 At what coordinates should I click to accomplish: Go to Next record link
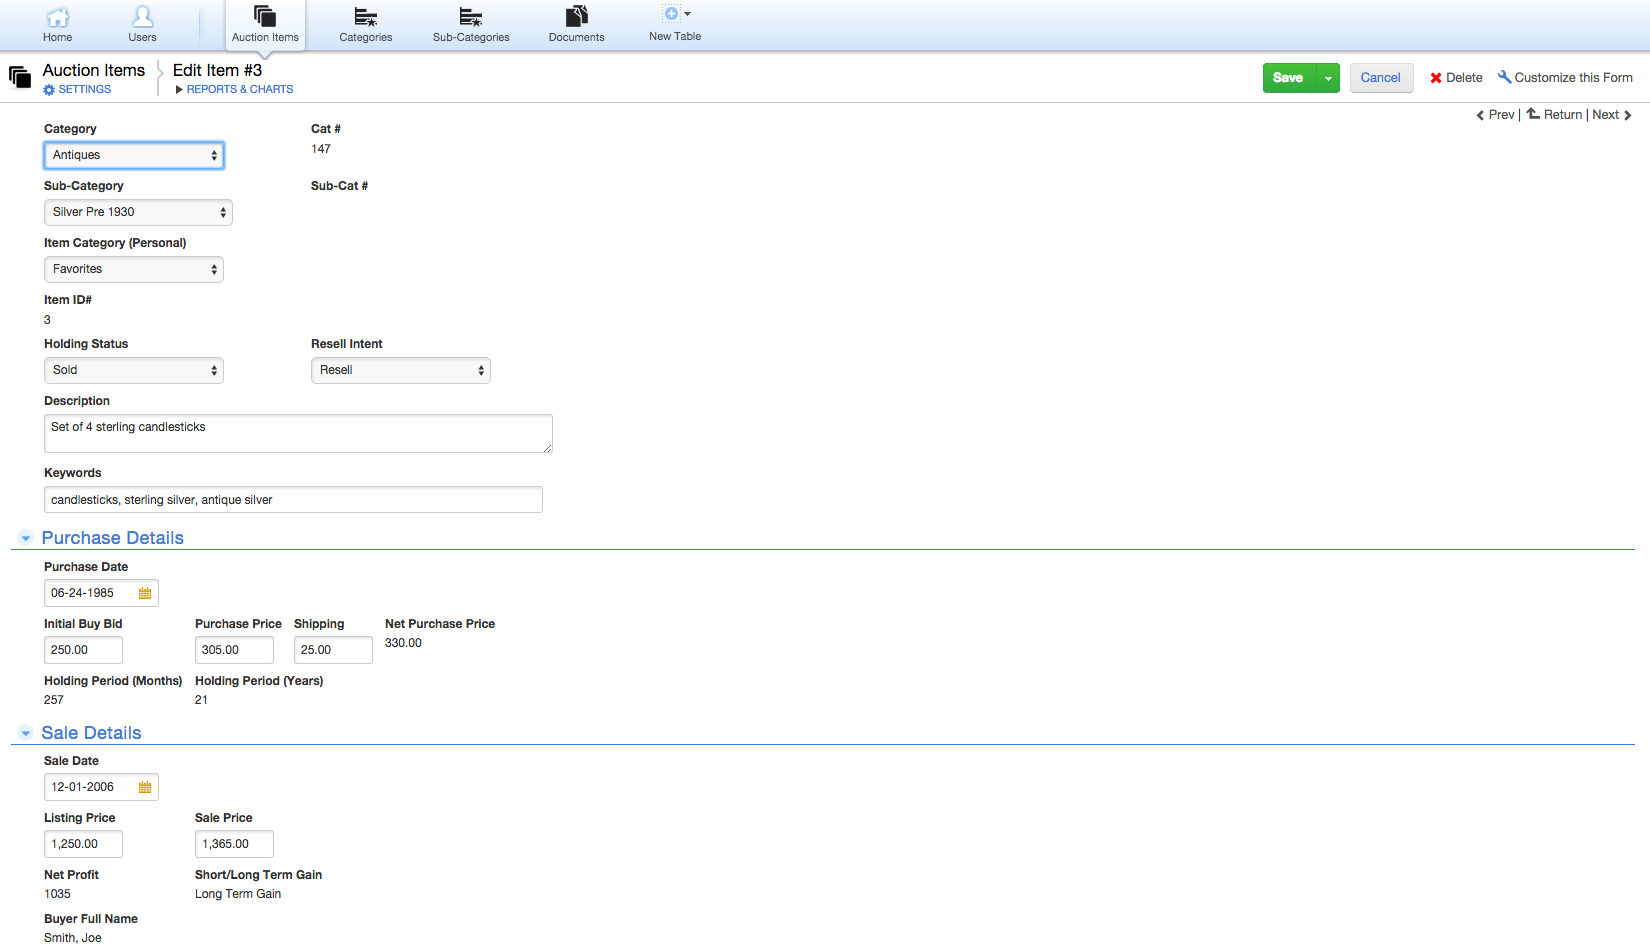pos(1605,115)
